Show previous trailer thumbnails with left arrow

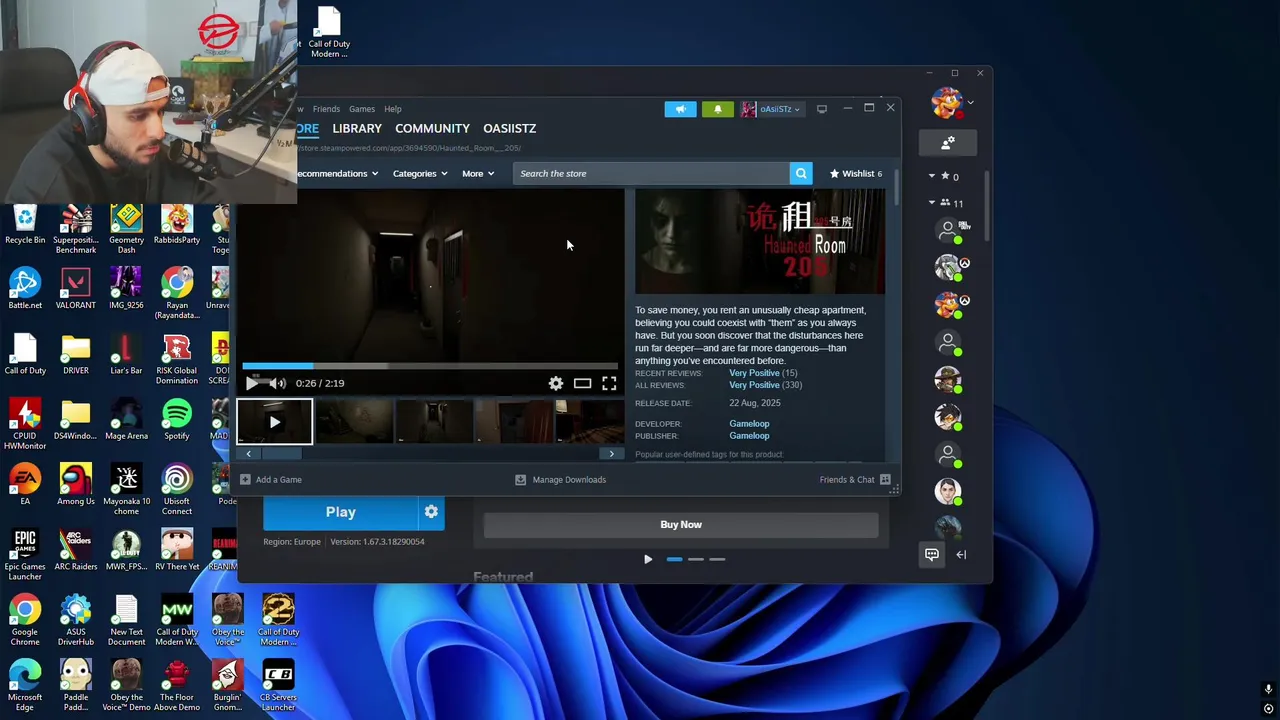coord(249,454)
